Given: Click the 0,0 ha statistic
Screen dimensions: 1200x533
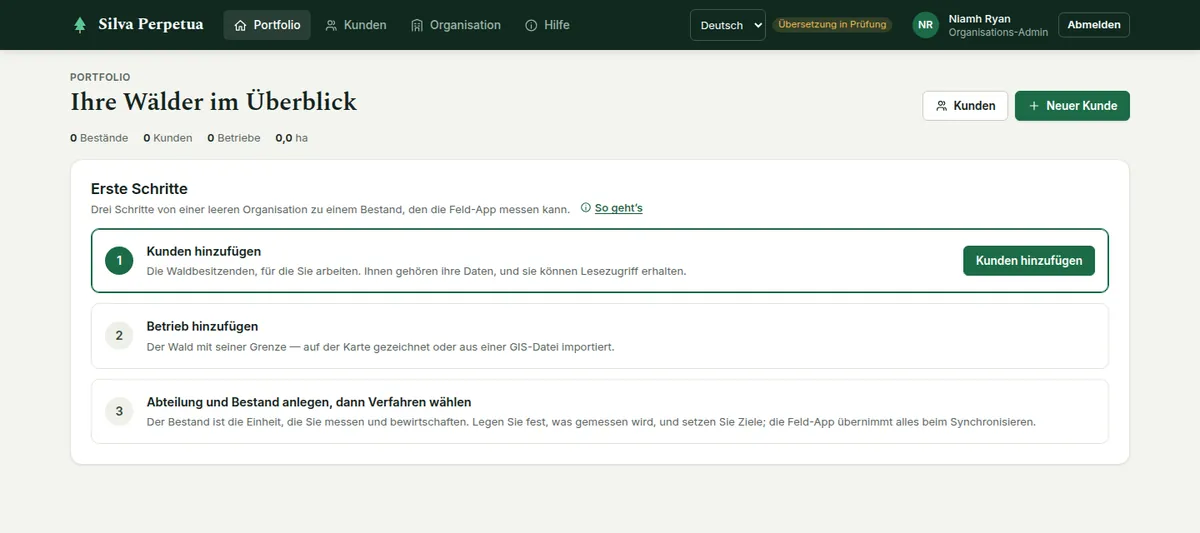Looking at the screenshot, I should tap(292, 138).
